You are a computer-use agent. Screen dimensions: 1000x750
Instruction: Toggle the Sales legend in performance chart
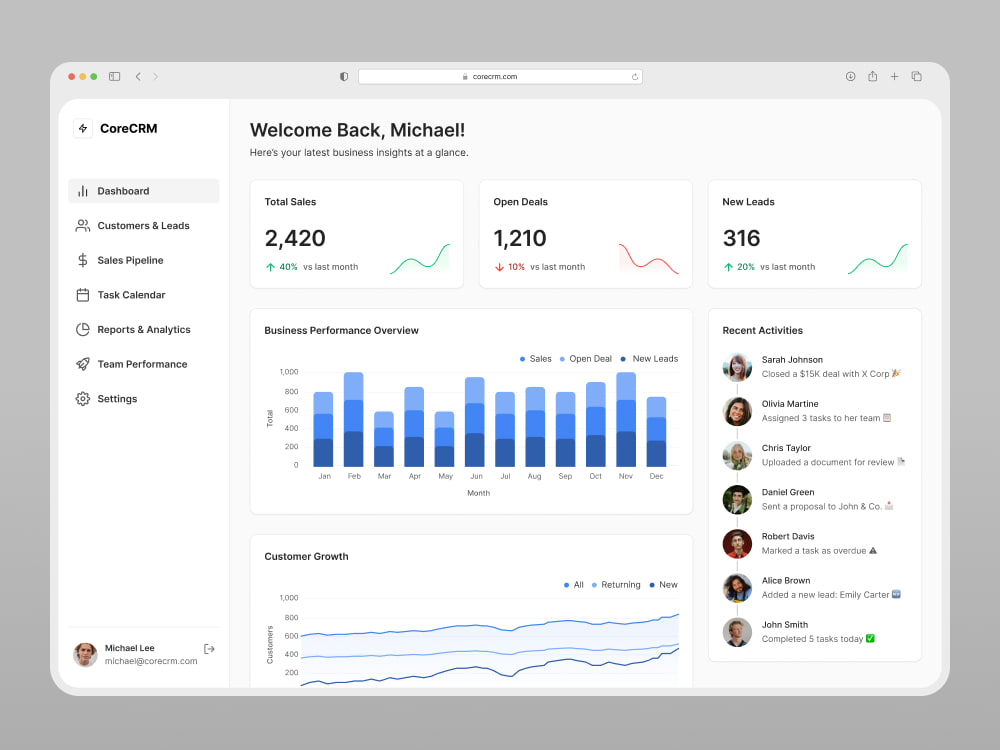pos(536,359)
